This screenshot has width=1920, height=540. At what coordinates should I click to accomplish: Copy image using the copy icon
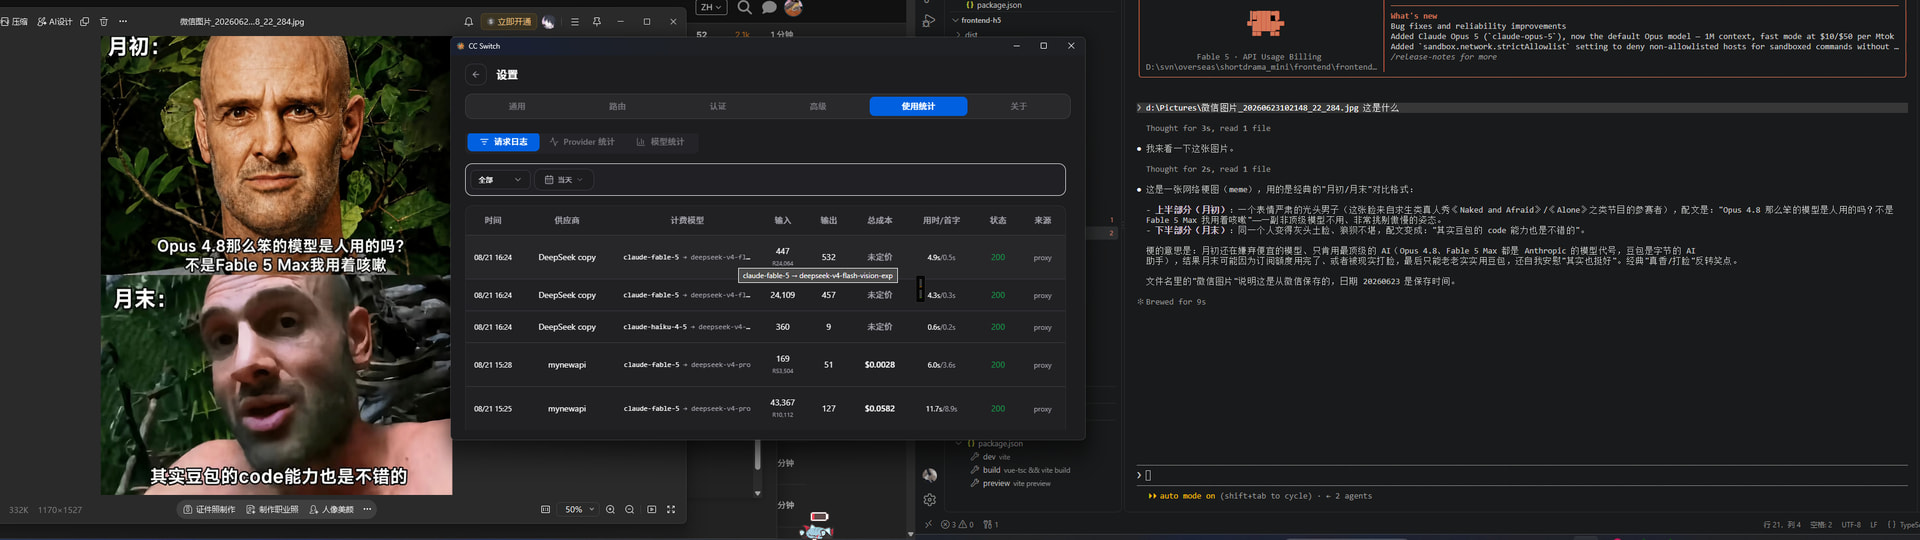click(x=84, y=21)
